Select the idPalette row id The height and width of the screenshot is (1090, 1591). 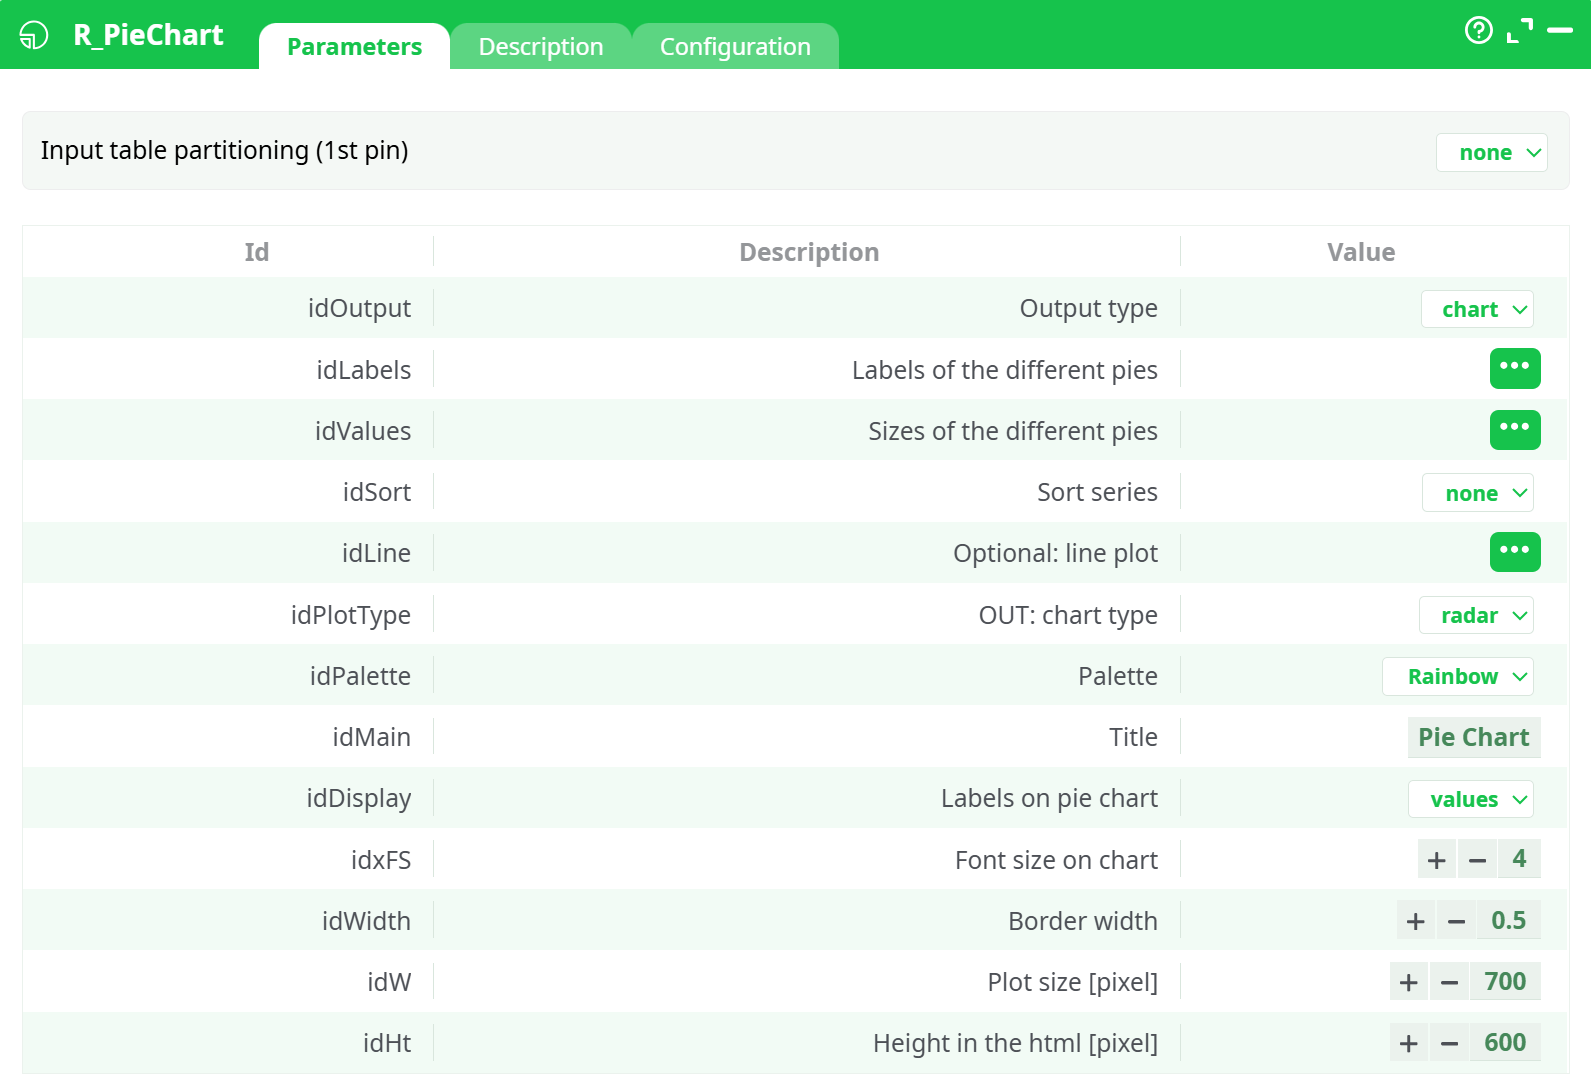tap(360, 676)
